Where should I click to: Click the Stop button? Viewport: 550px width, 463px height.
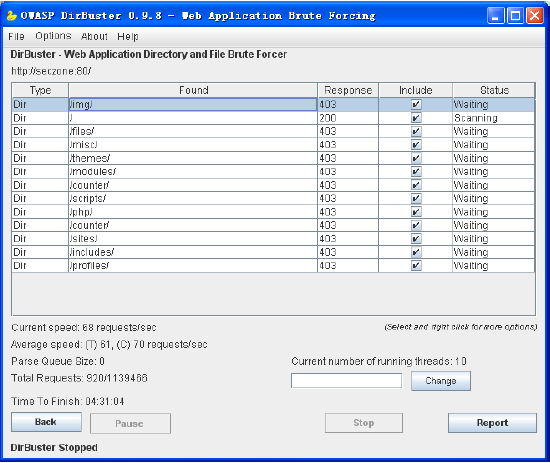click(x=364, y=423)
